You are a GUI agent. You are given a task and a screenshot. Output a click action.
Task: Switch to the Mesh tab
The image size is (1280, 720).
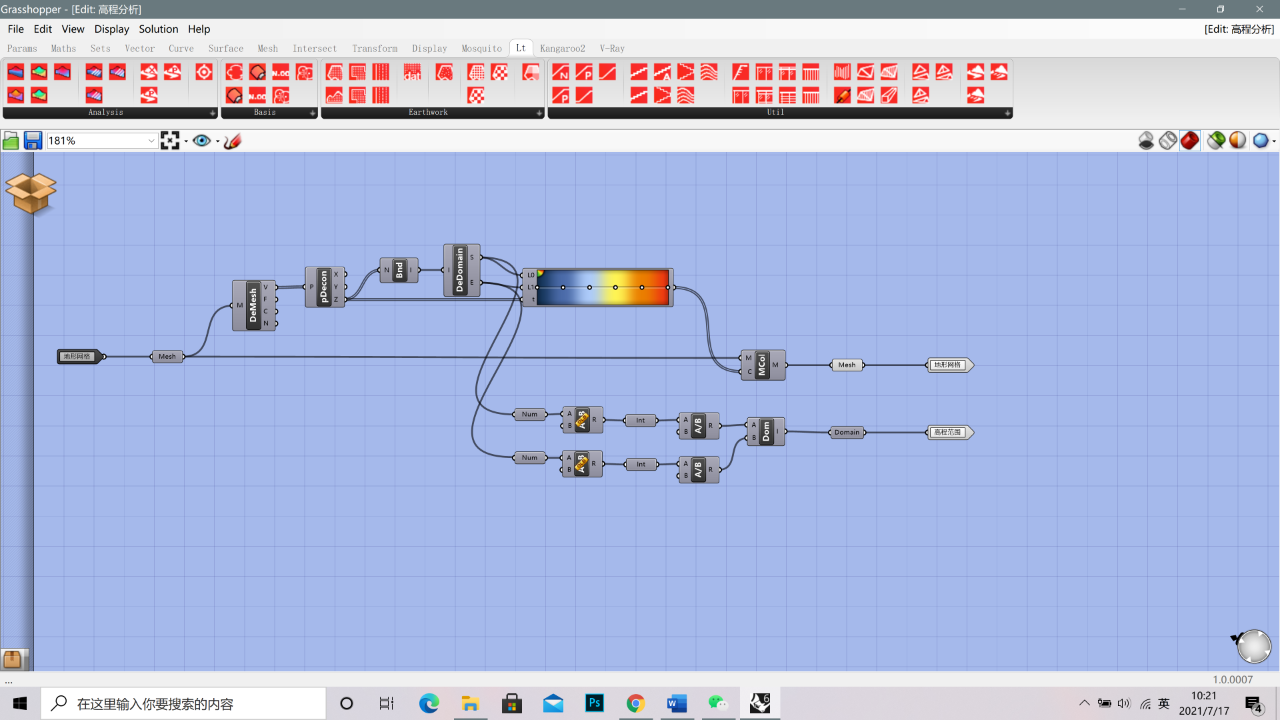267,48
